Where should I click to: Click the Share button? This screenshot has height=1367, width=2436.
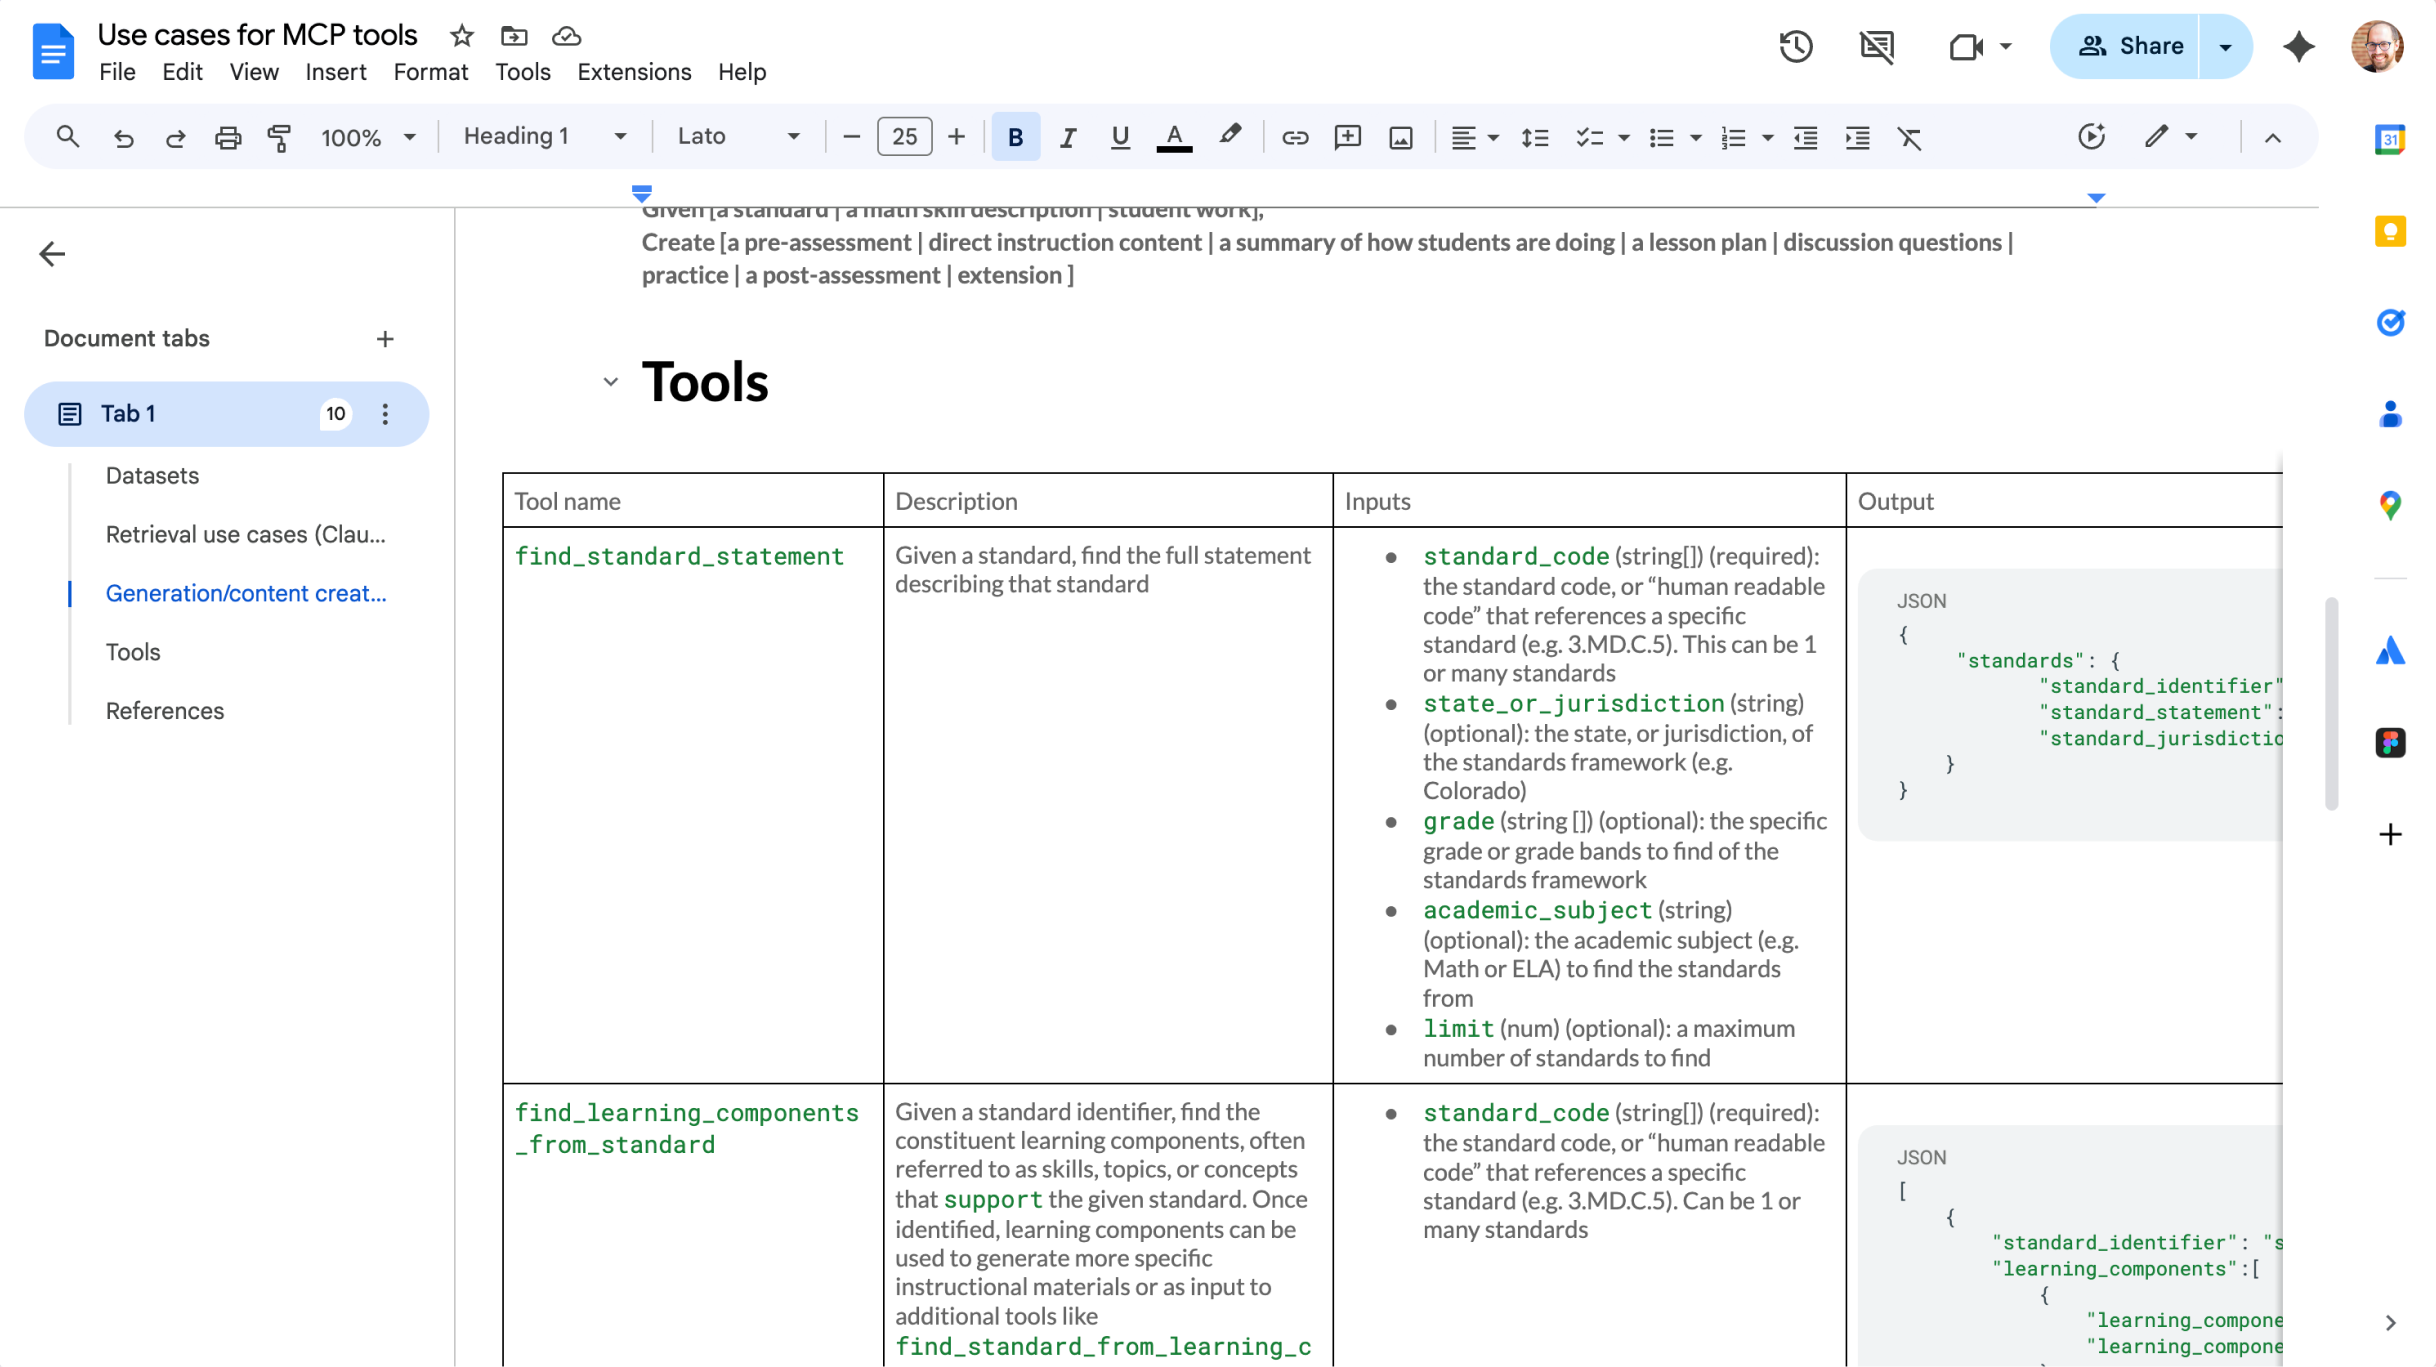[x=2130, y=46]
